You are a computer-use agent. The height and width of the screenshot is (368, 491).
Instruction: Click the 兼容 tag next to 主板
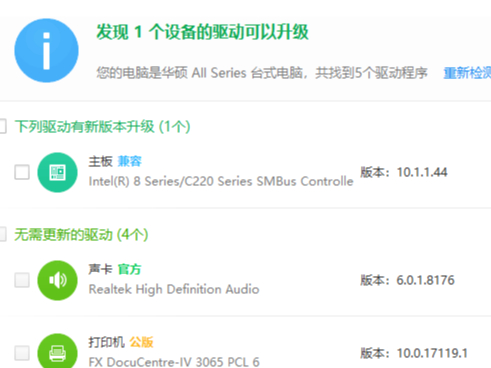tap(130, 161)
